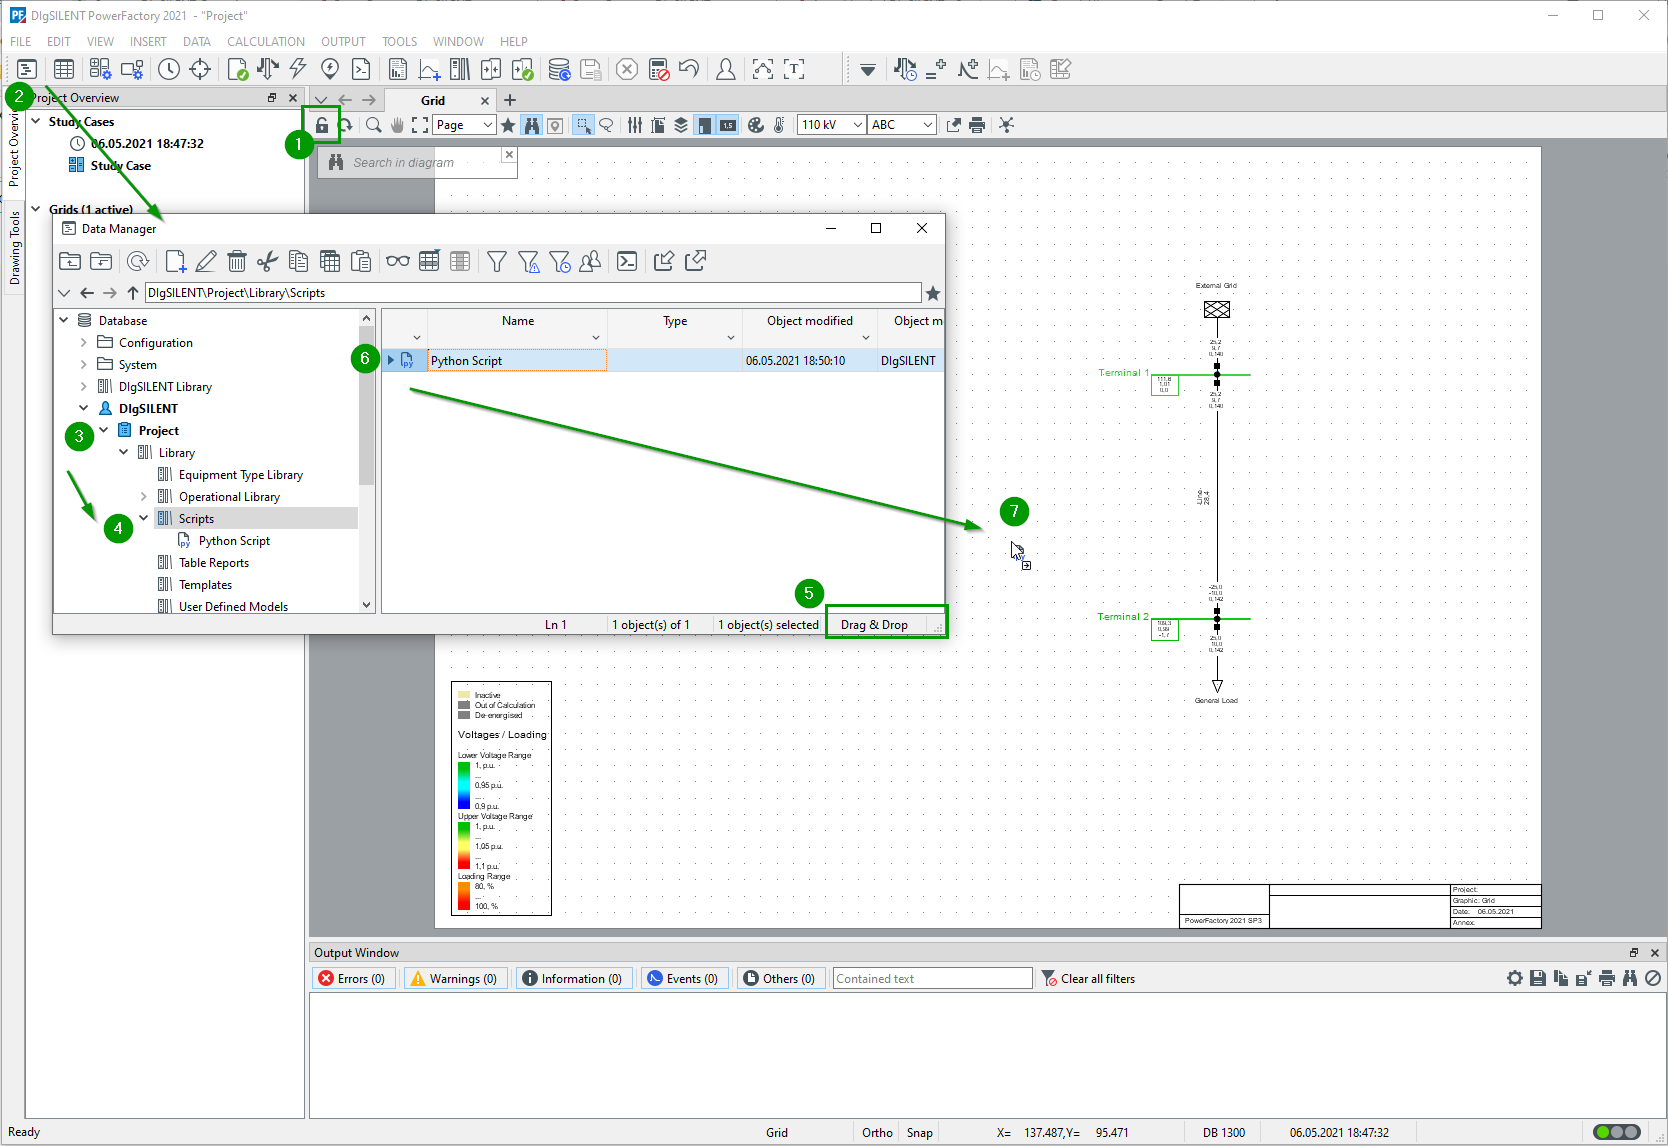Click the Paste clipboard icon in Data Manager

pyautogui.click(x=361, y=261)
